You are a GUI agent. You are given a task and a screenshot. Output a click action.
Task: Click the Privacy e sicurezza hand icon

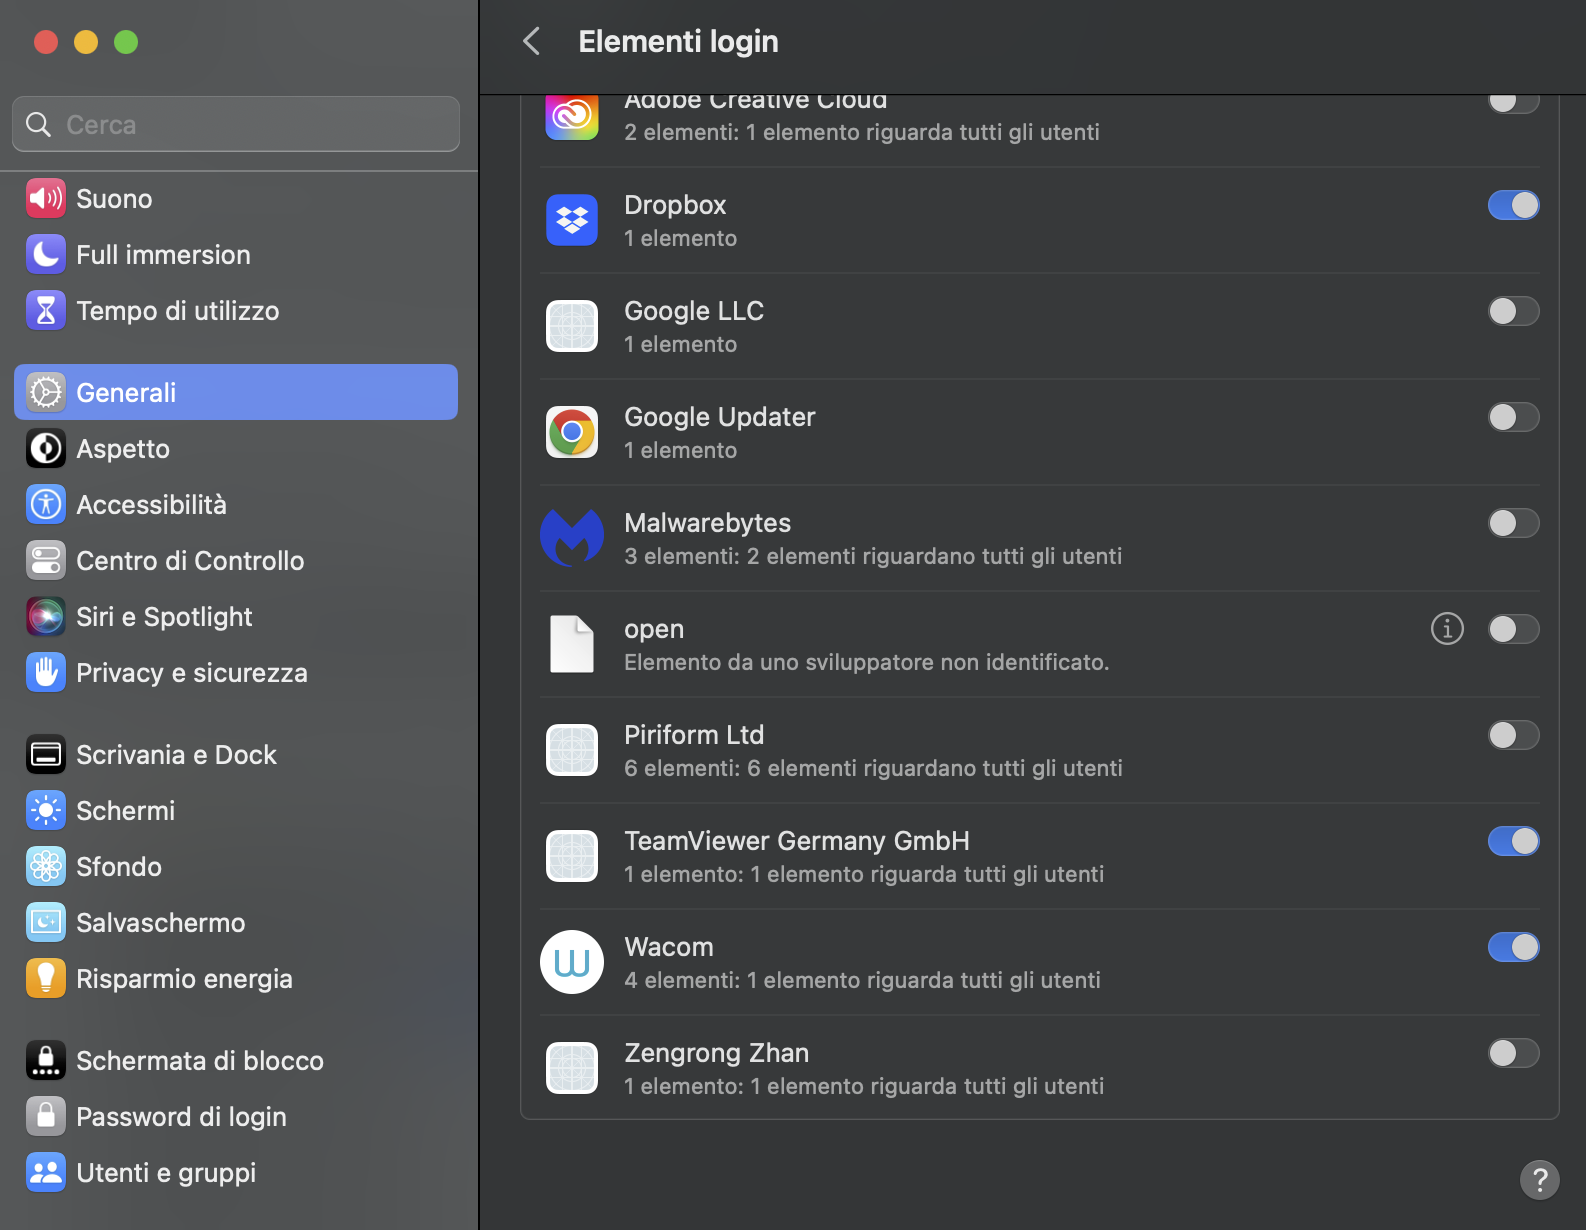[46, 672]
